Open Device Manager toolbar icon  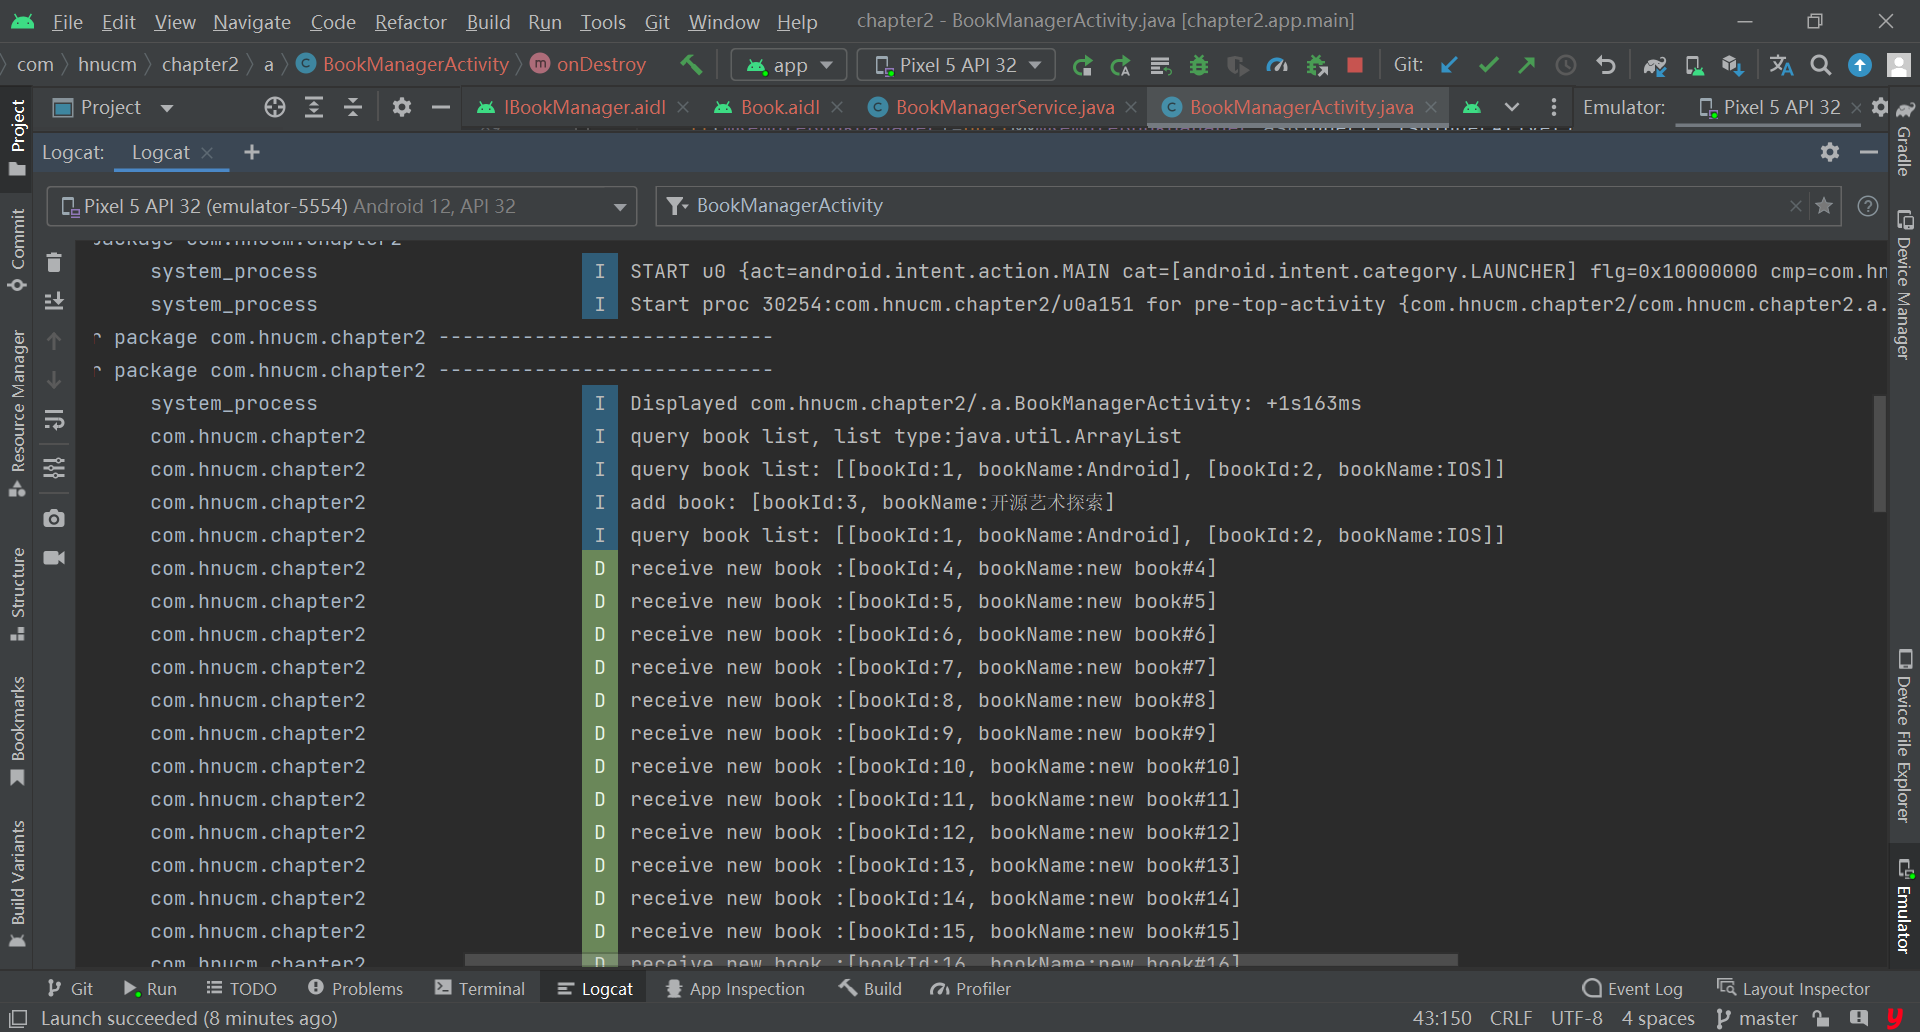point(1694,66)
